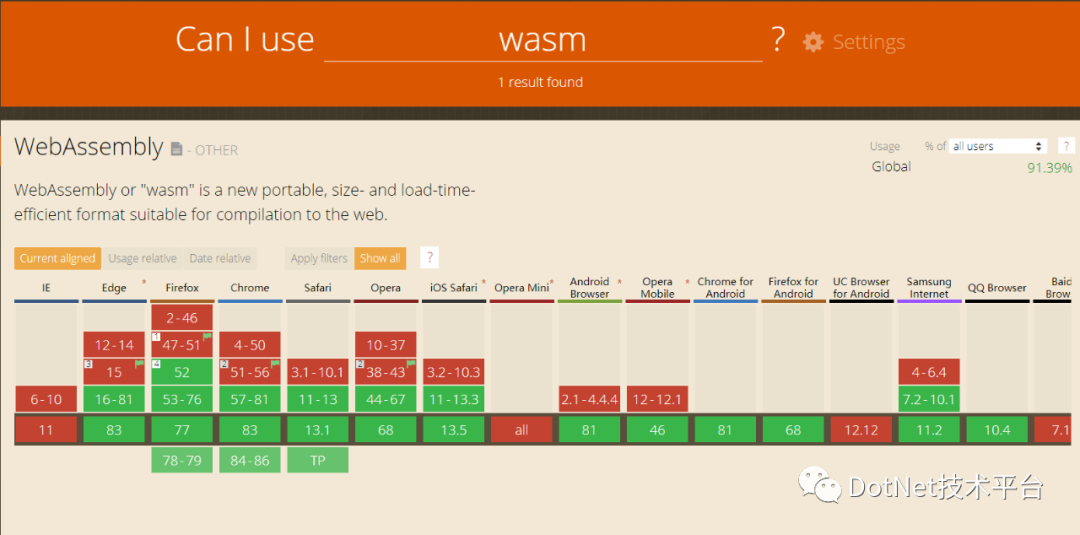Select the Opera Mobile 46 cell
1080x535 pixels.
coord(657,430)
